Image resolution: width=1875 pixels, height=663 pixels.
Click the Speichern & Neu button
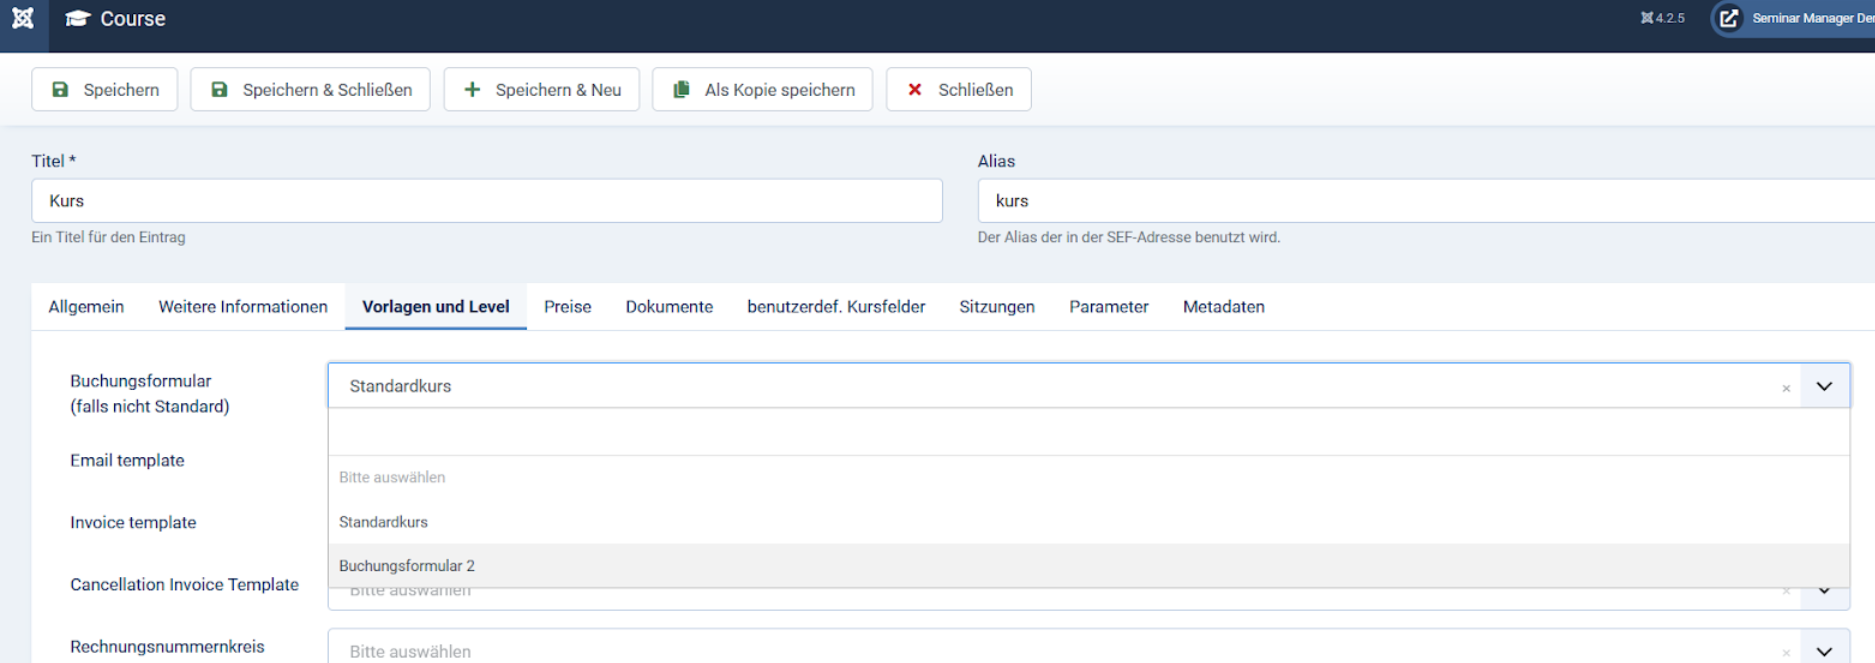coord(542,90)
